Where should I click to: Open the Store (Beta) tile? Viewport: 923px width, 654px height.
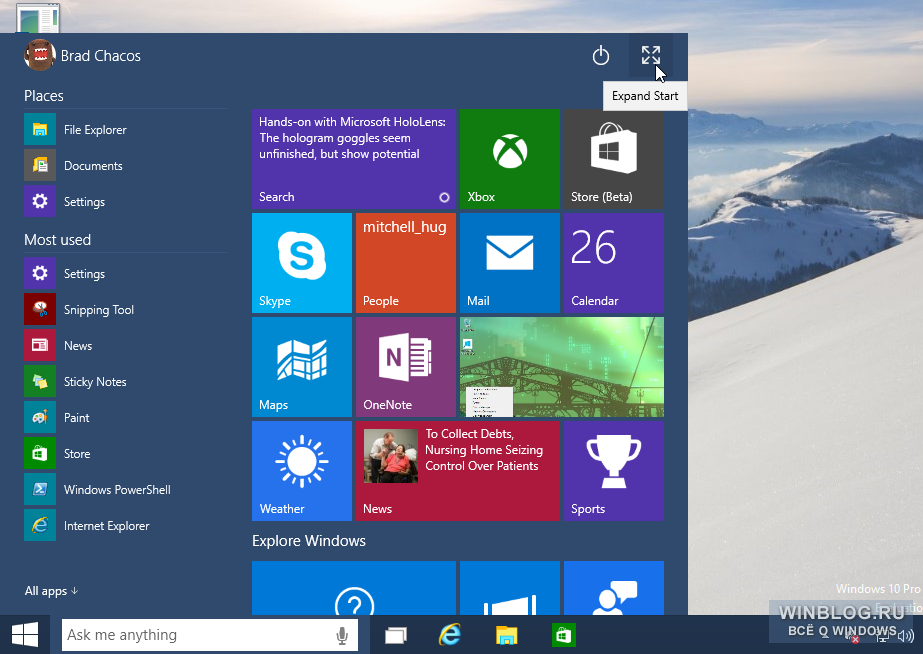pos(614,159)
